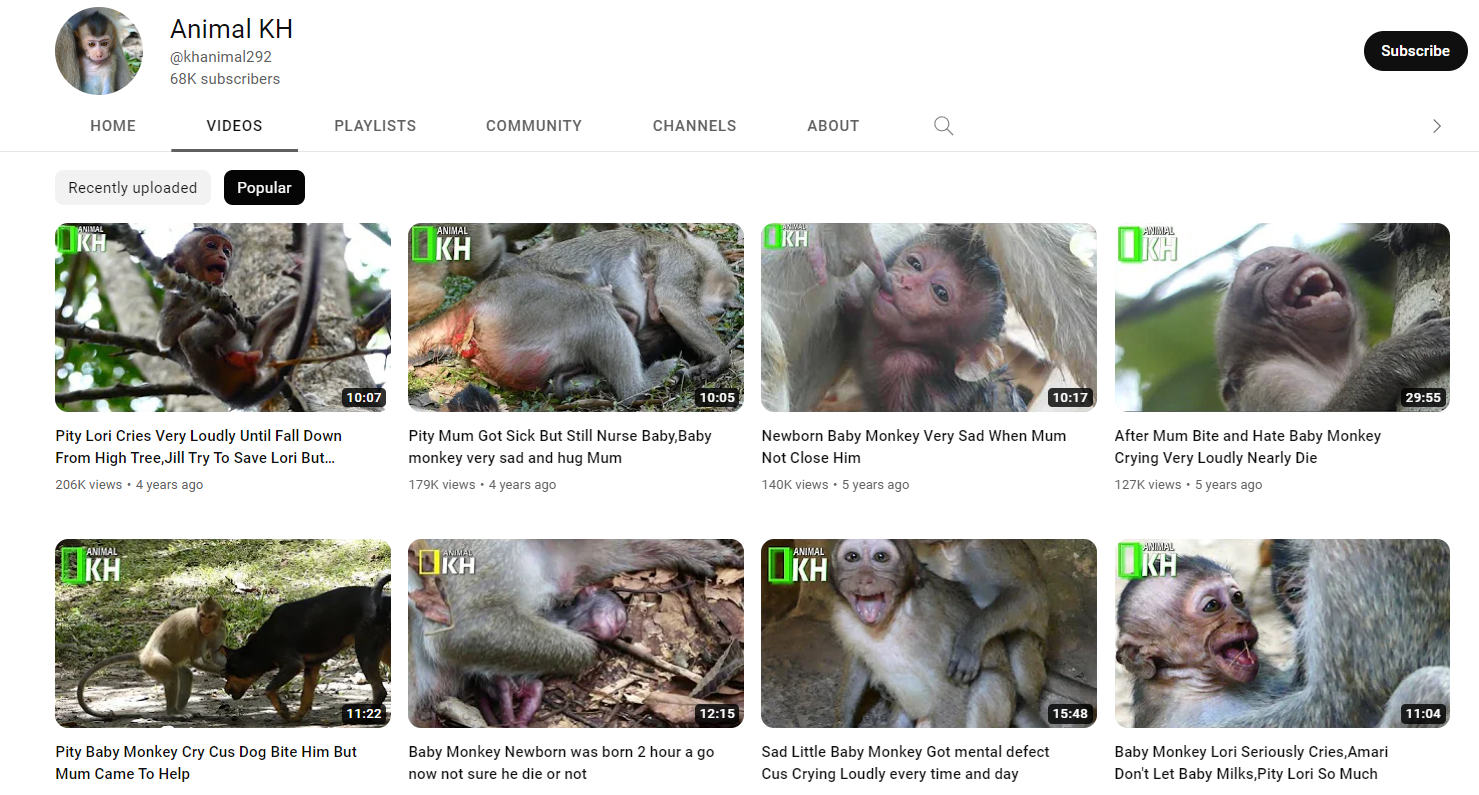Click '179K views' metadata text

[441, 485]
